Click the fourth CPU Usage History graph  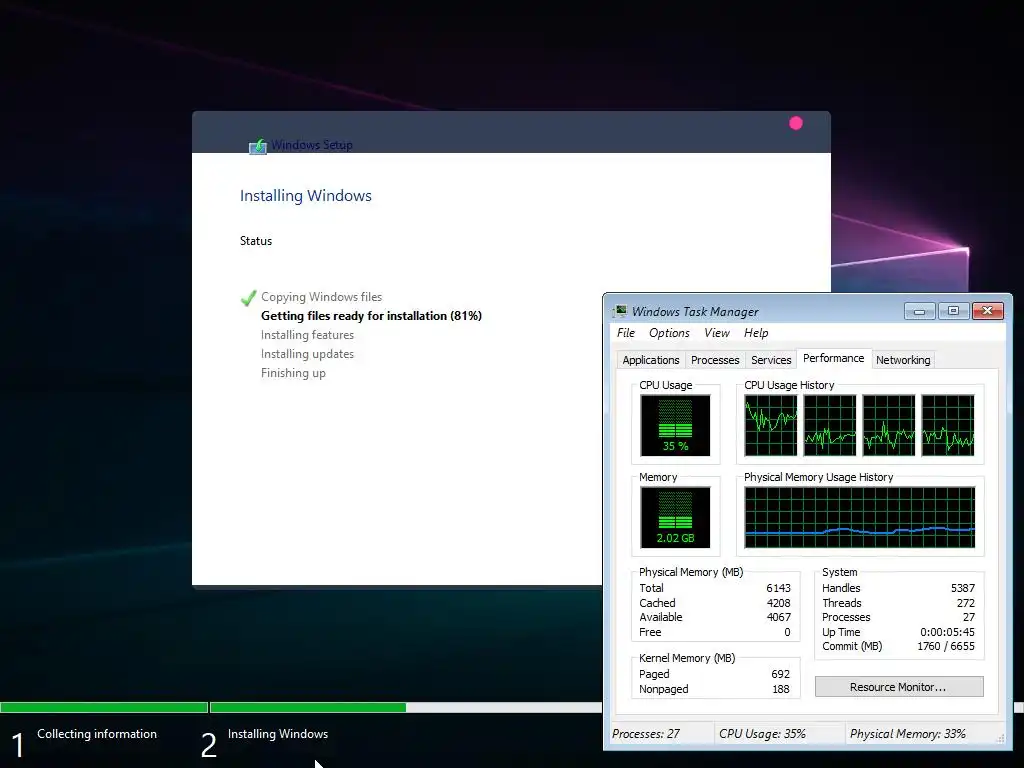(948, 425)
